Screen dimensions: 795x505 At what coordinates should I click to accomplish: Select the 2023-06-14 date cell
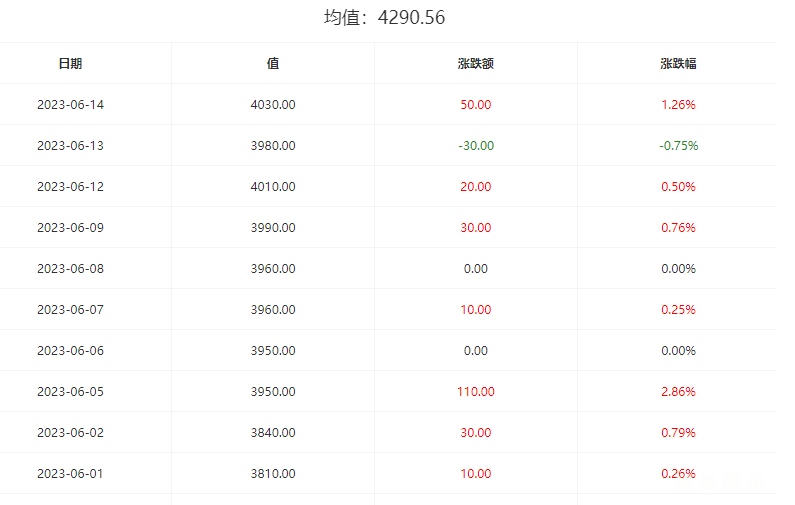tap(70, 105)
